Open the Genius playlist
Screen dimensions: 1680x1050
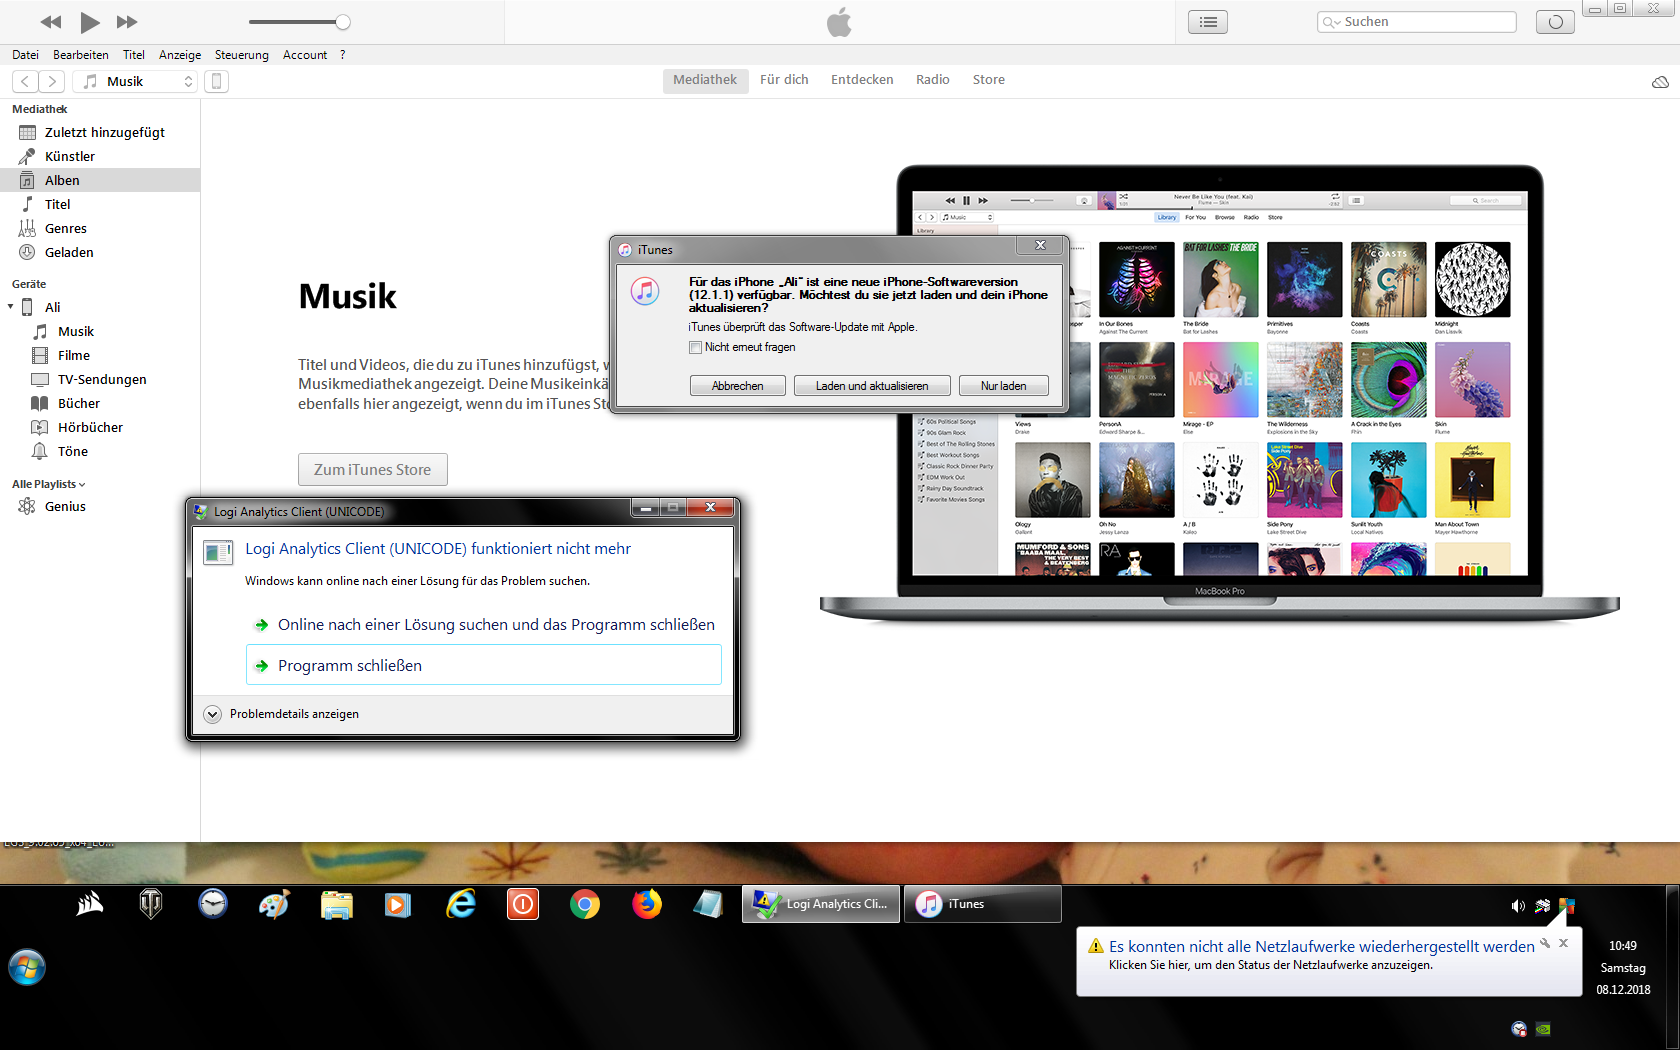pyautogui.click(x=100, y=506)
